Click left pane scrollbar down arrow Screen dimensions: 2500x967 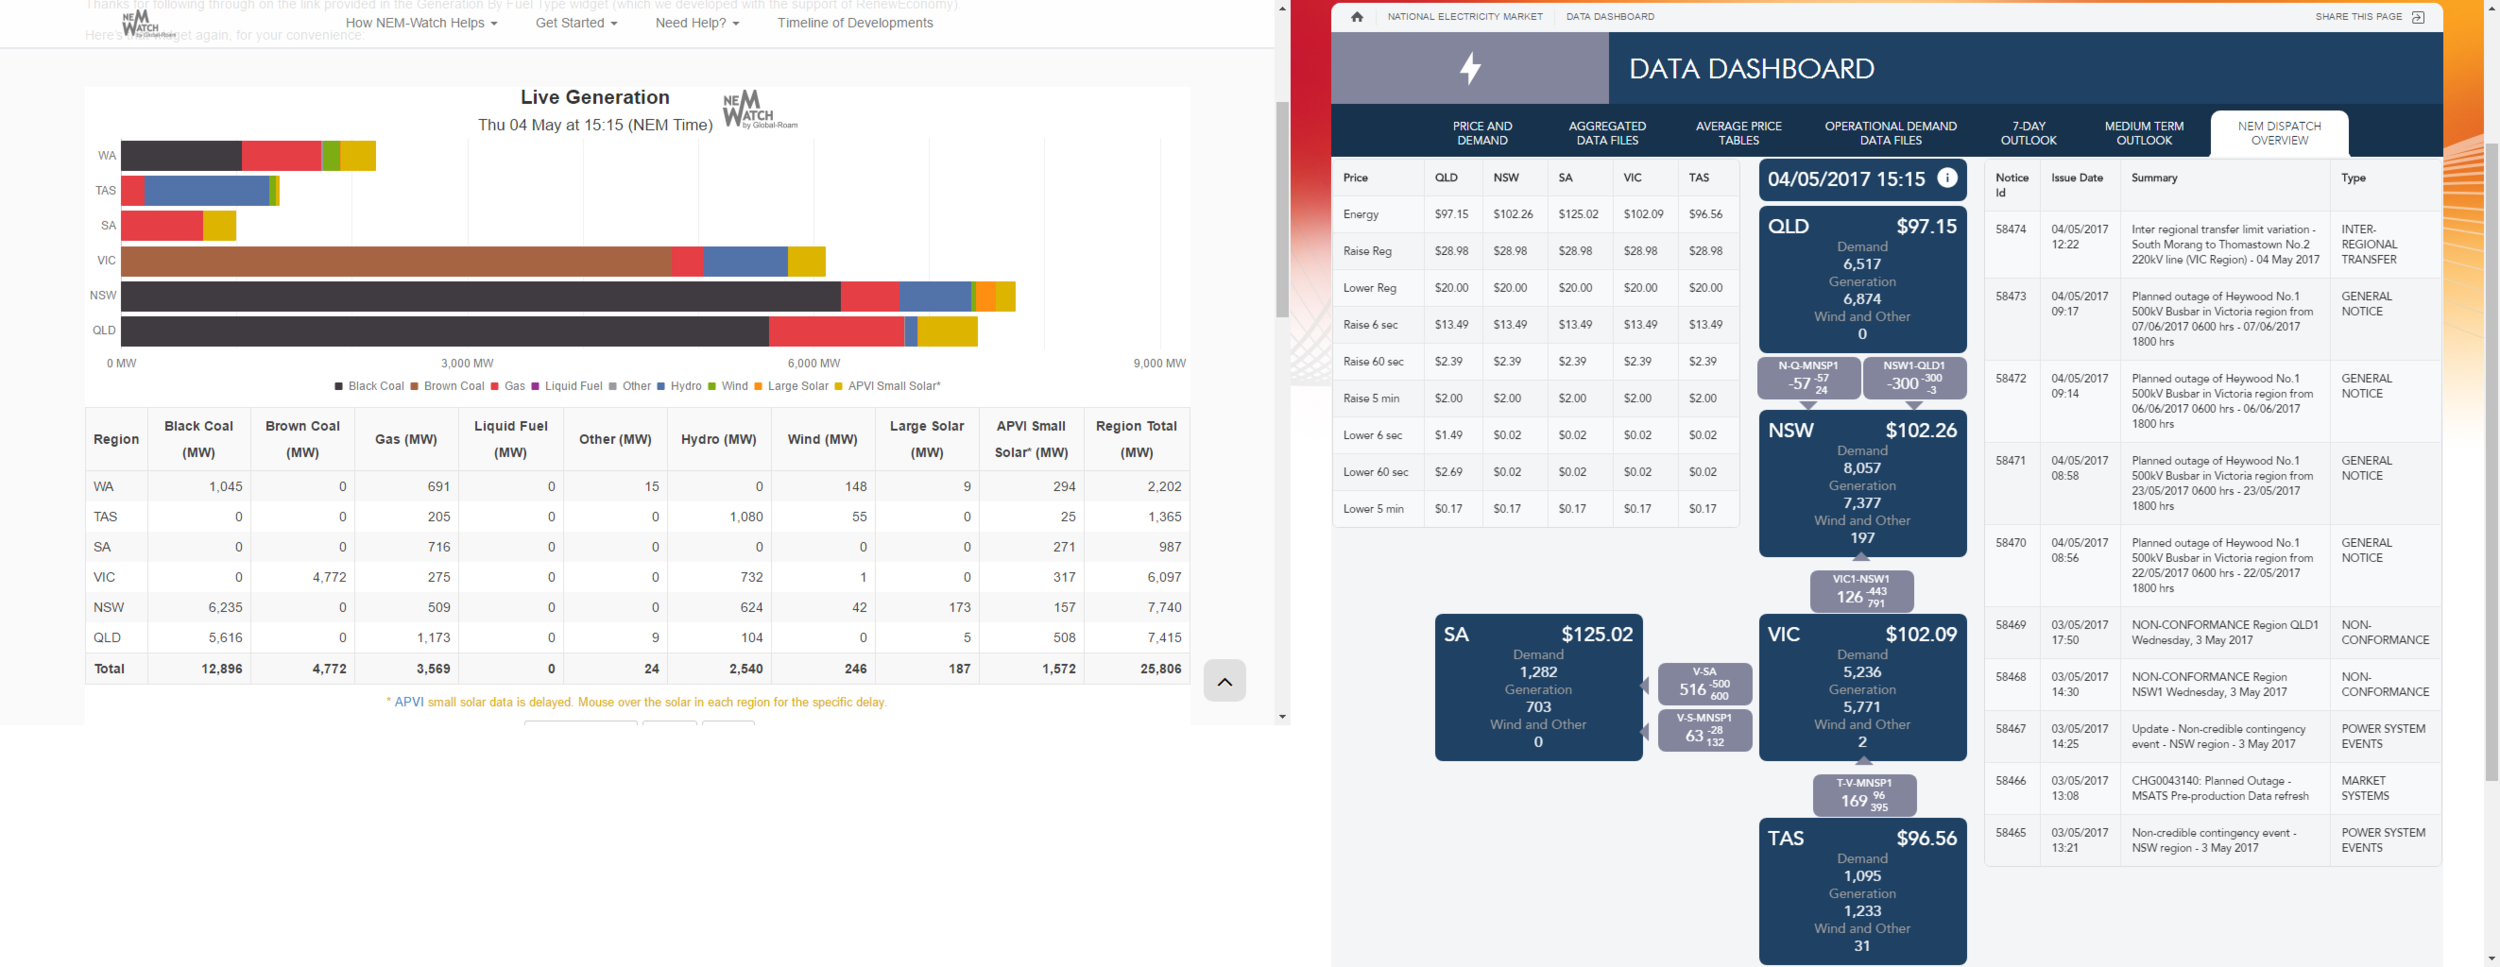tap(1282, 716)
